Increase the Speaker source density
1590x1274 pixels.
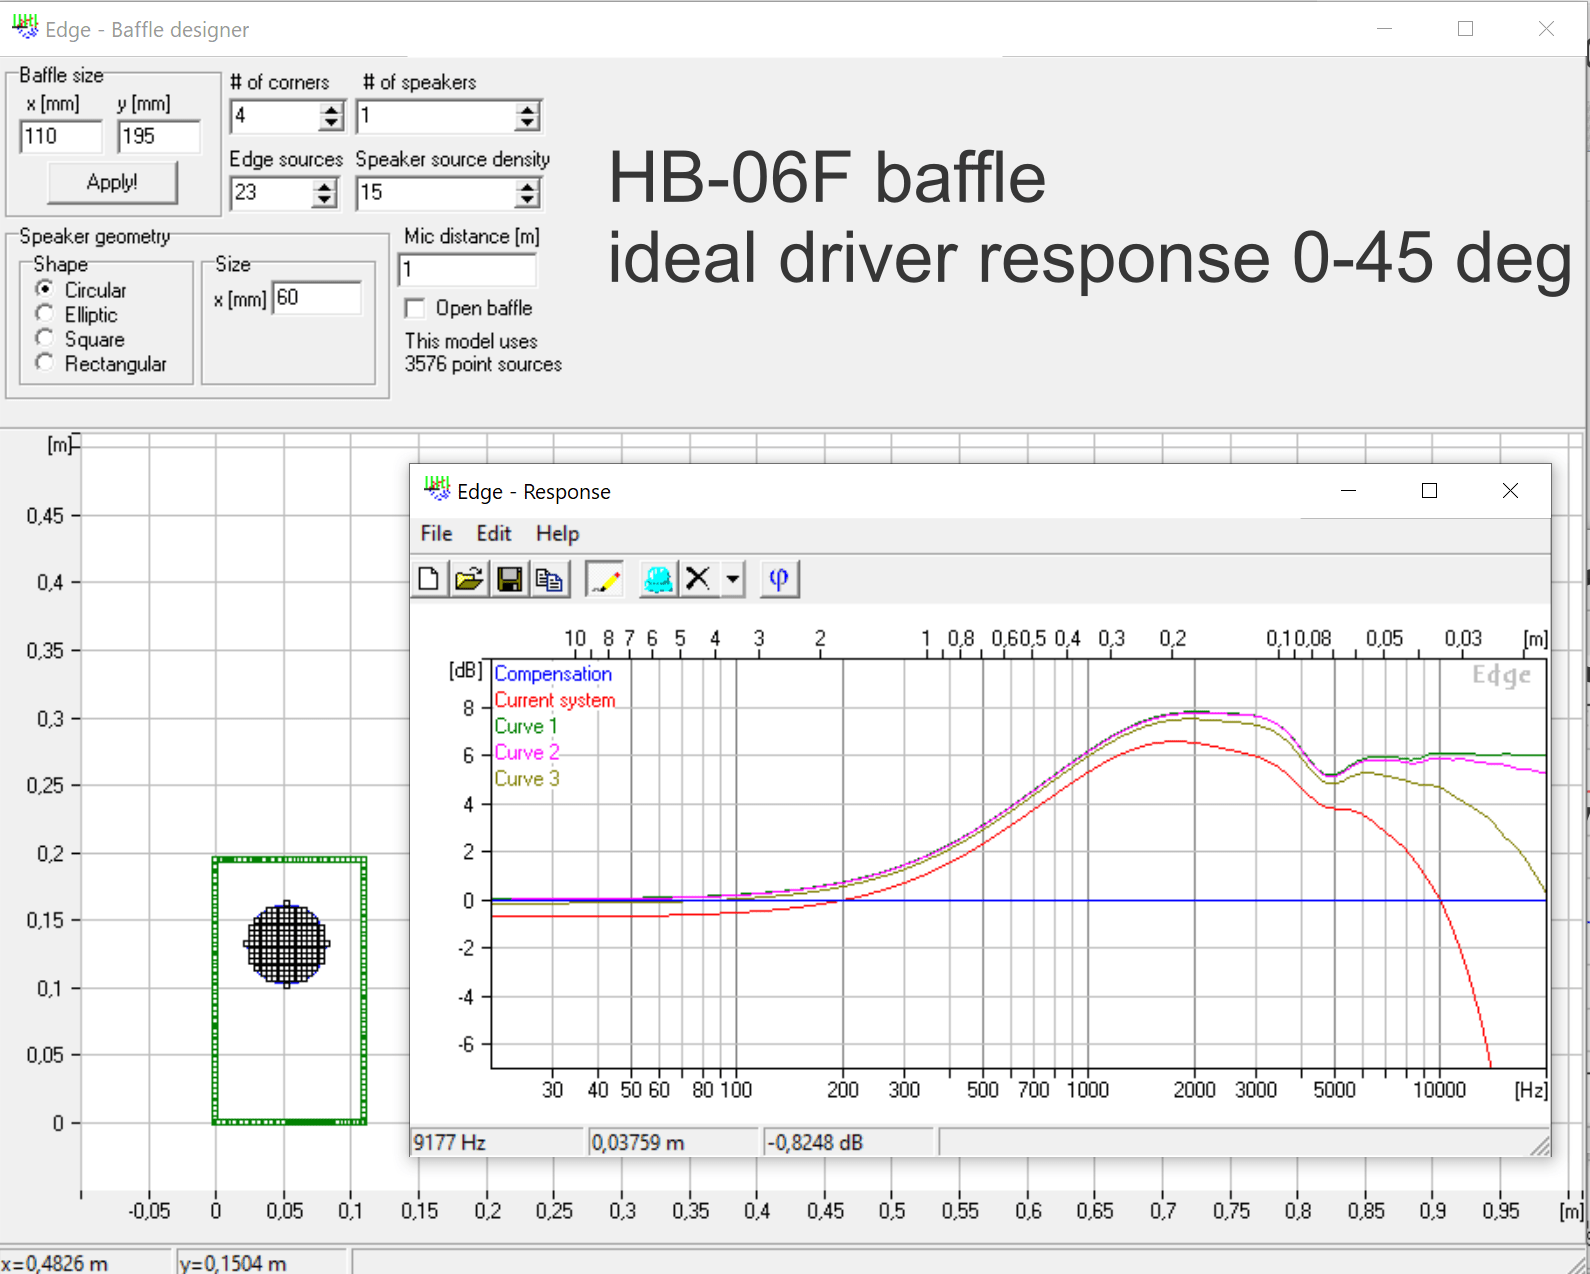click(528, 185)
